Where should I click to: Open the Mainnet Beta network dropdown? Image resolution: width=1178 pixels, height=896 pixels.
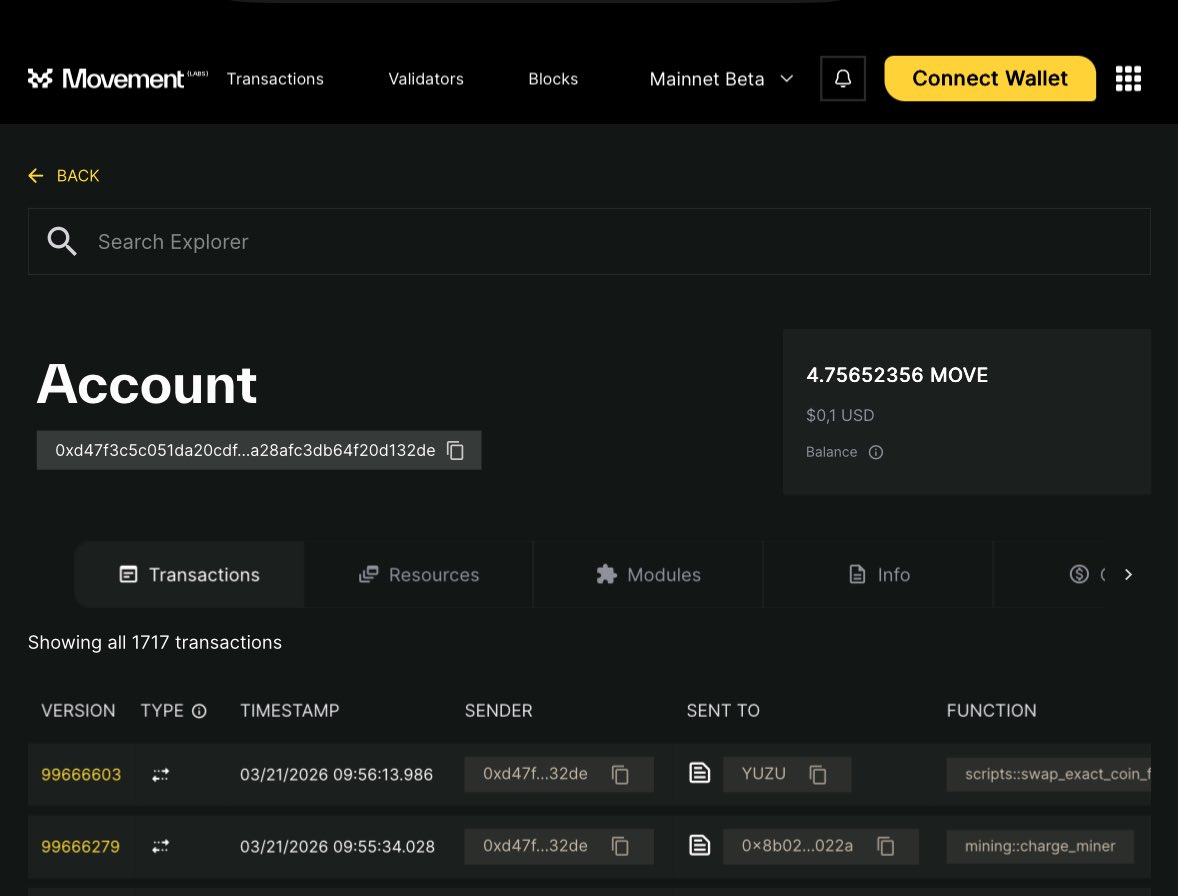(721, 78)
